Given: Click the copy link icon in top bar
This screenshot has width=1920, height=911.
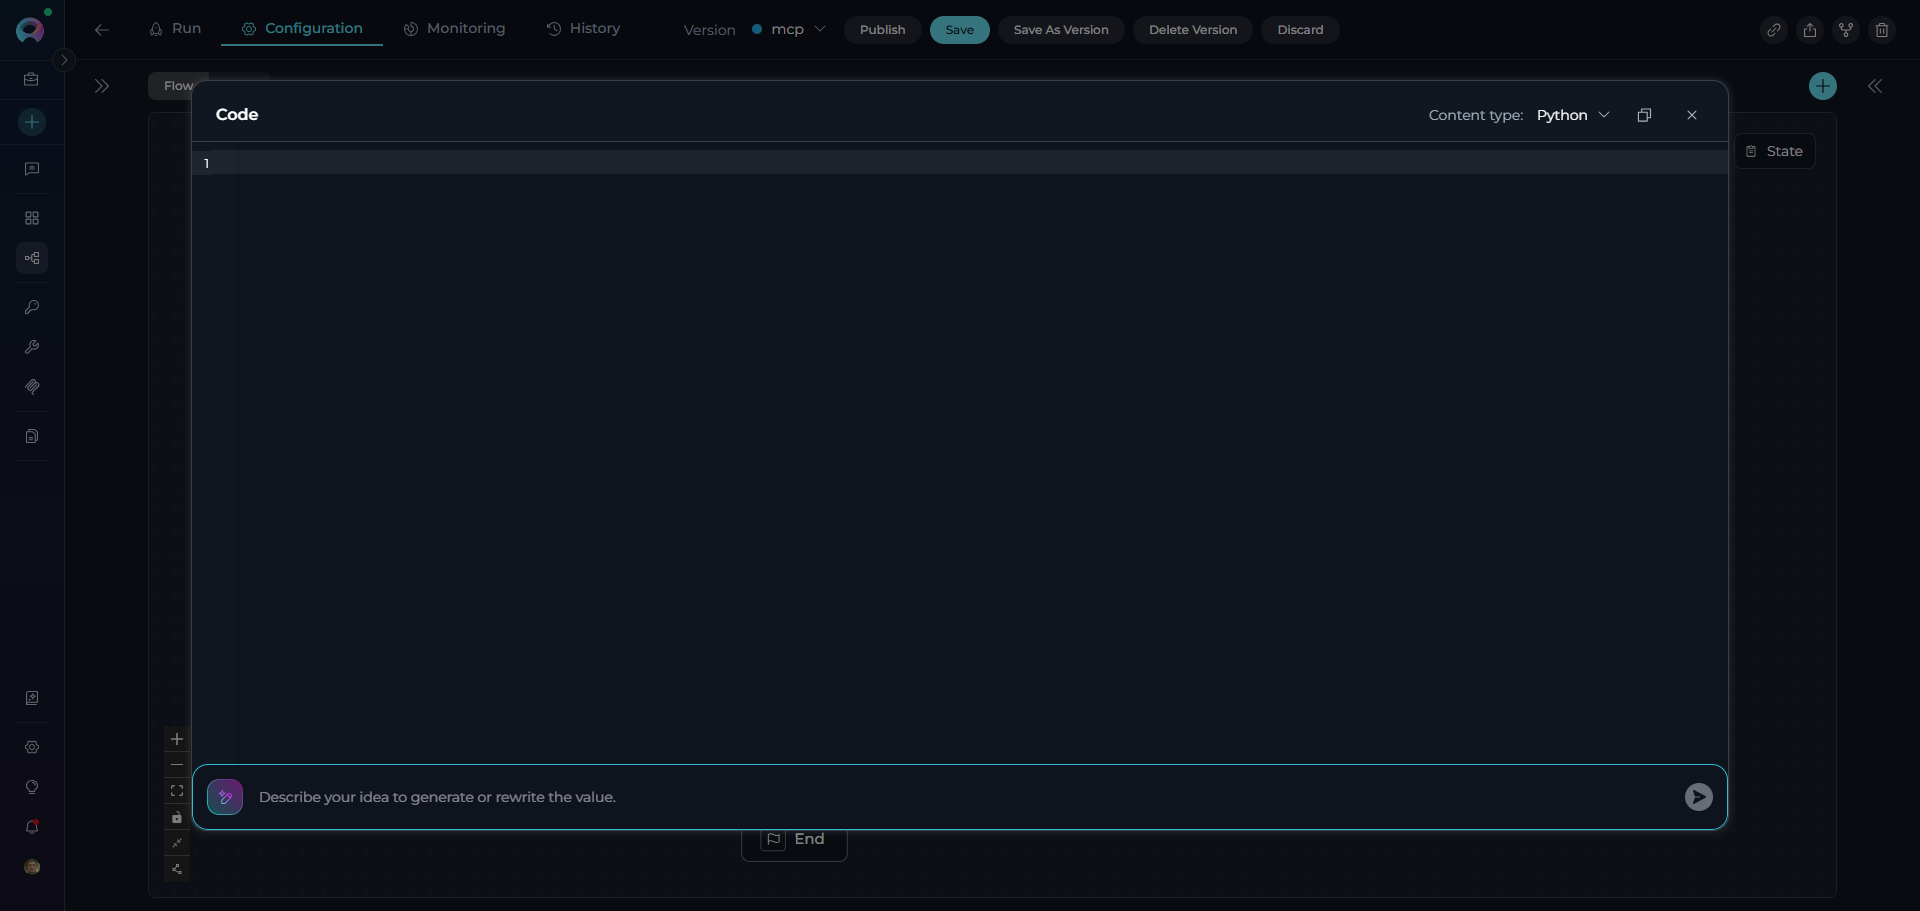Looking at the screenshot, I should 1773,30.
